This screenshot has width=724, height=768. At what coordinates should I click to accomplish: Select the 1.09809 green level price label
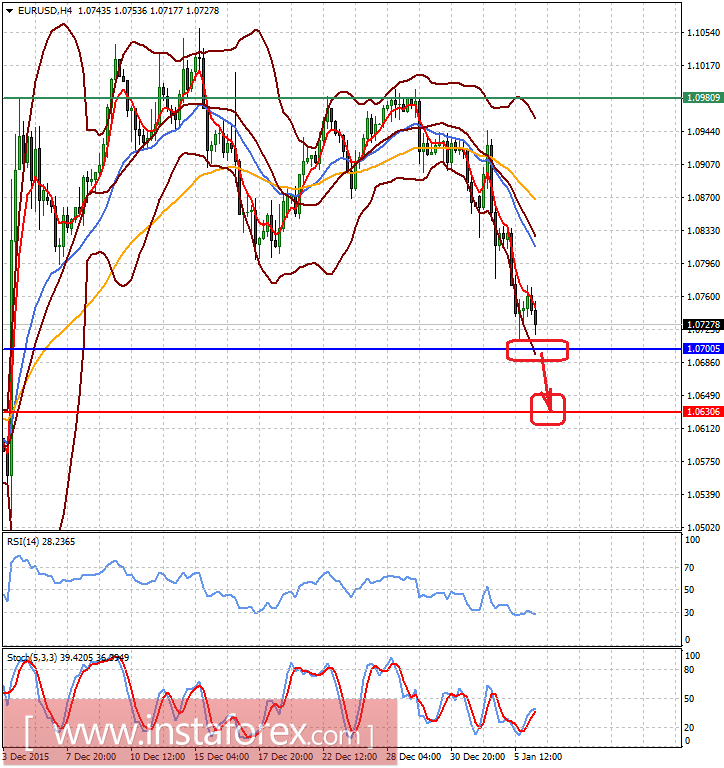pyautogui.click(x=703, y=97)
